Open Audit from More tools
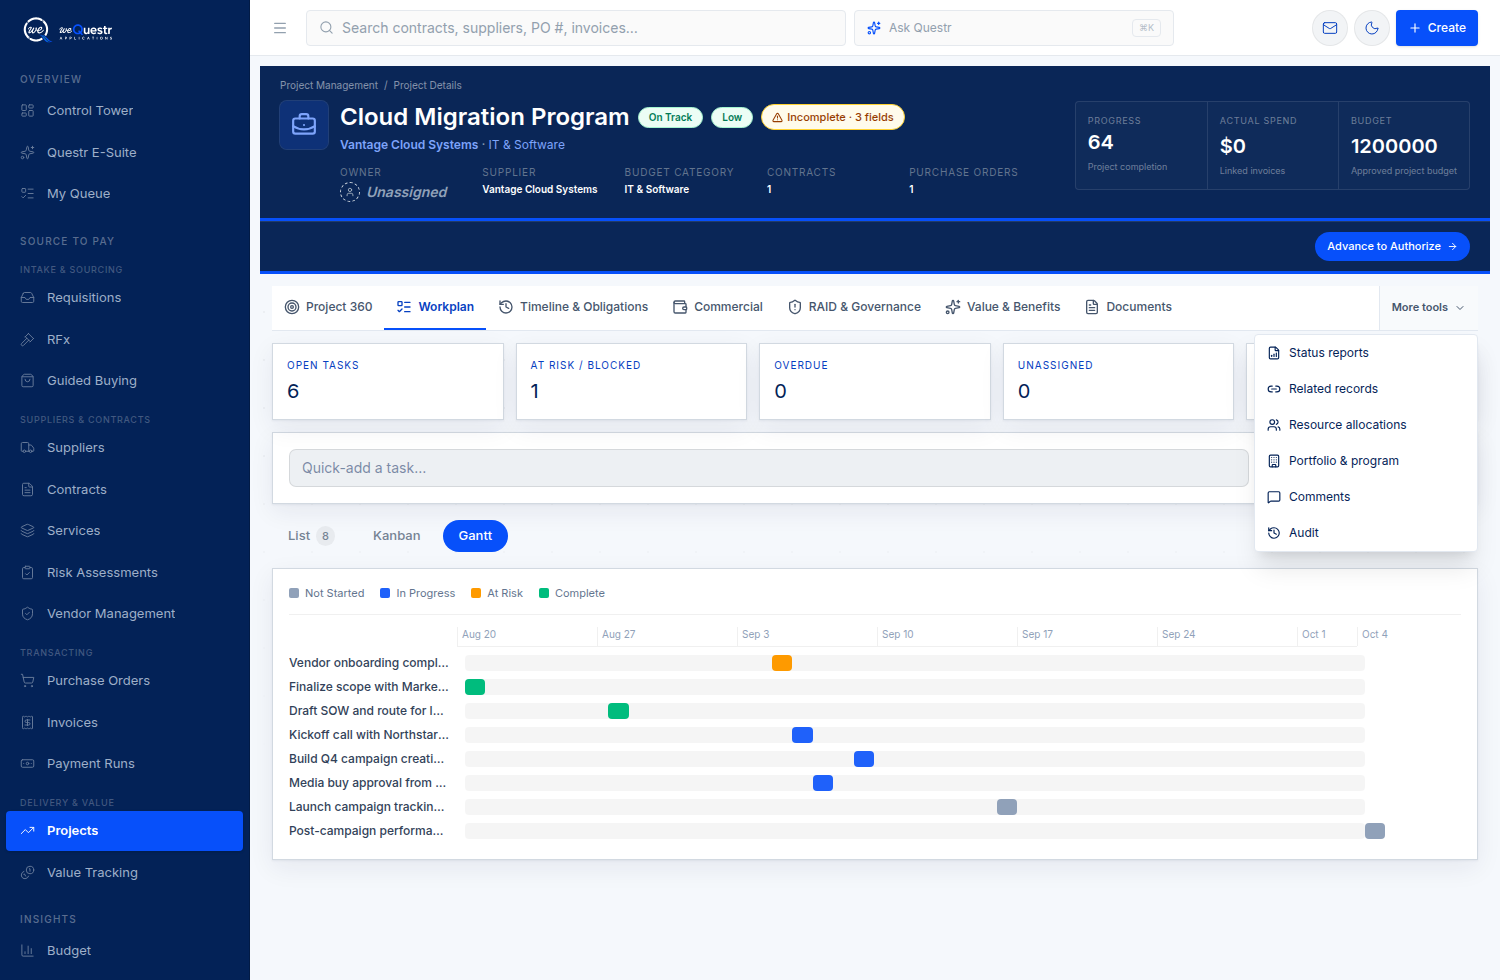 pyautogui.click(x=1366, y=533)
